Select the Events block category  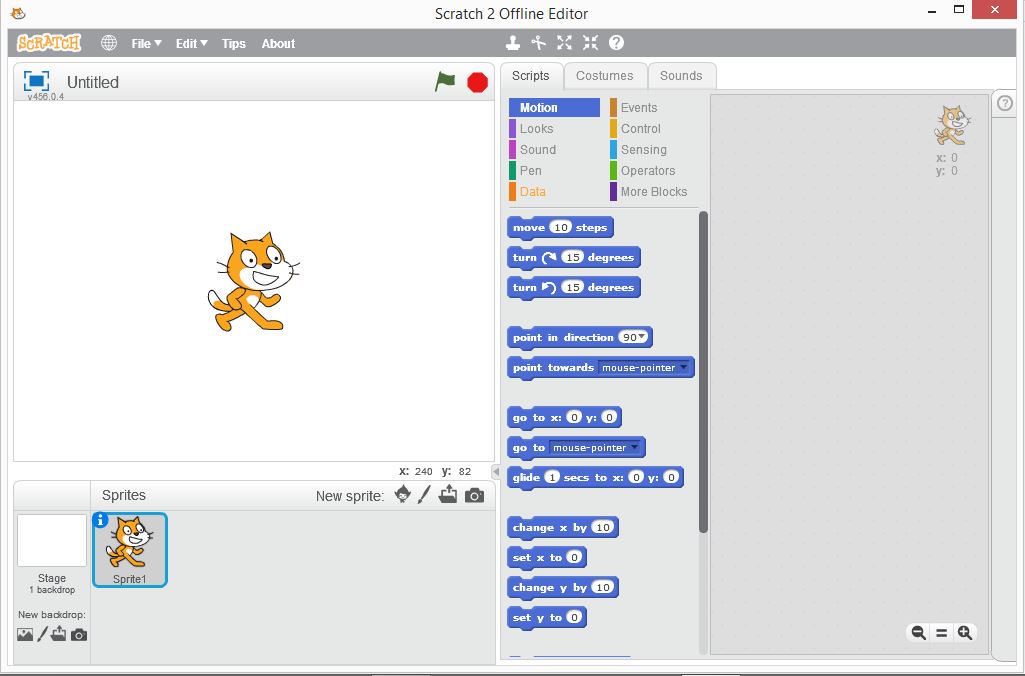coord(638,107)
